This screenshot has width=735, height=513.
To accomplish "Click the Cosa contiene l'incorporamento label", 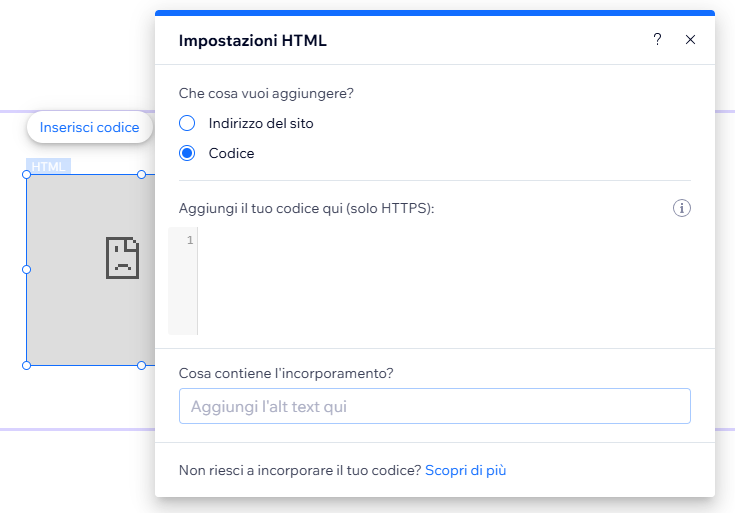I will pos(286,373).
